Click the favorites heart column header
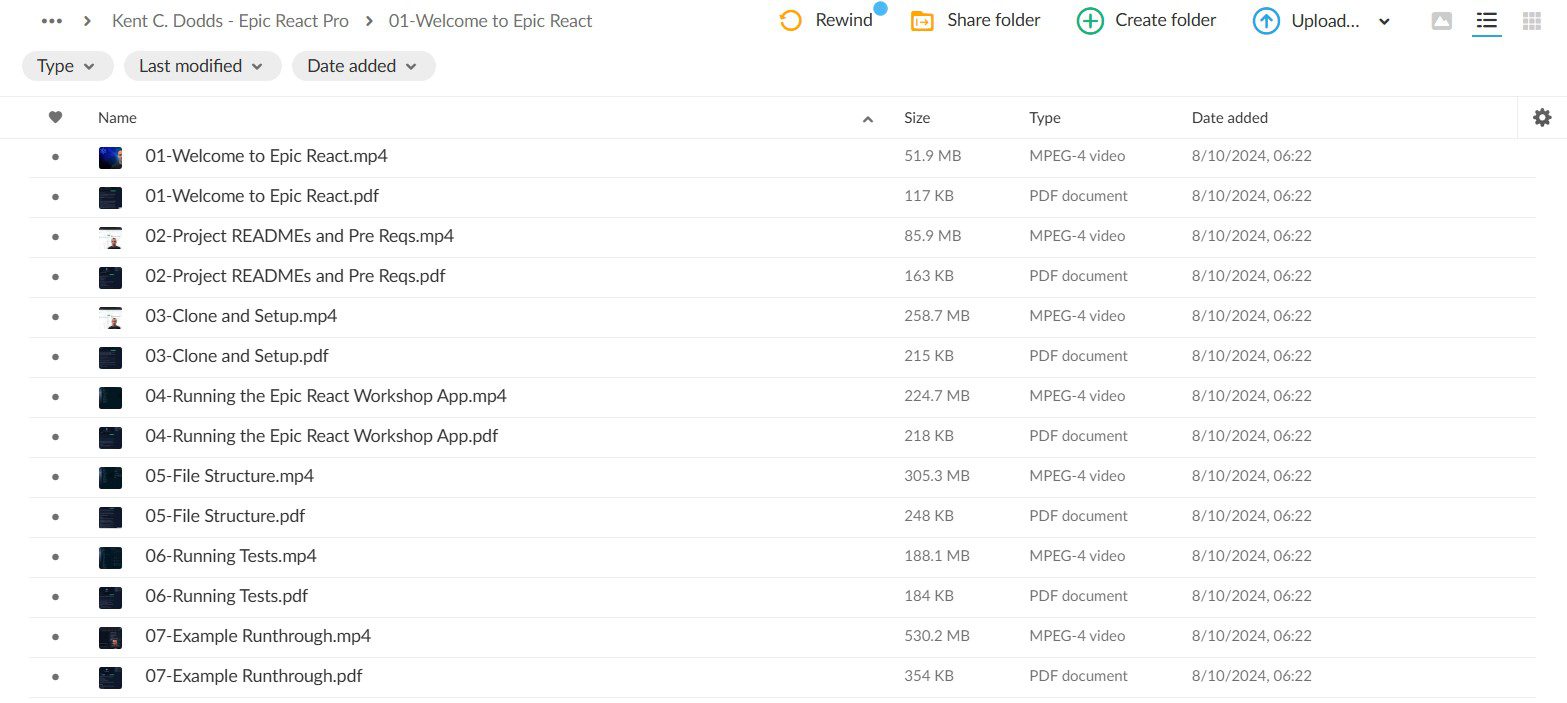The height and width of the screenshot is (703, 1567). 55,118
